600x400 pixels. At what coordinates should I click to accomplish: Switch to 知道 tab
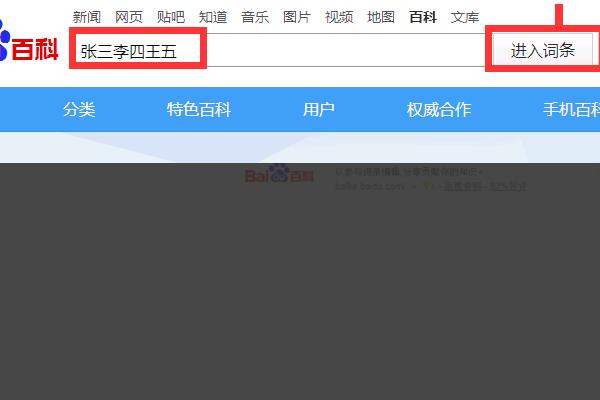[213, 17]
